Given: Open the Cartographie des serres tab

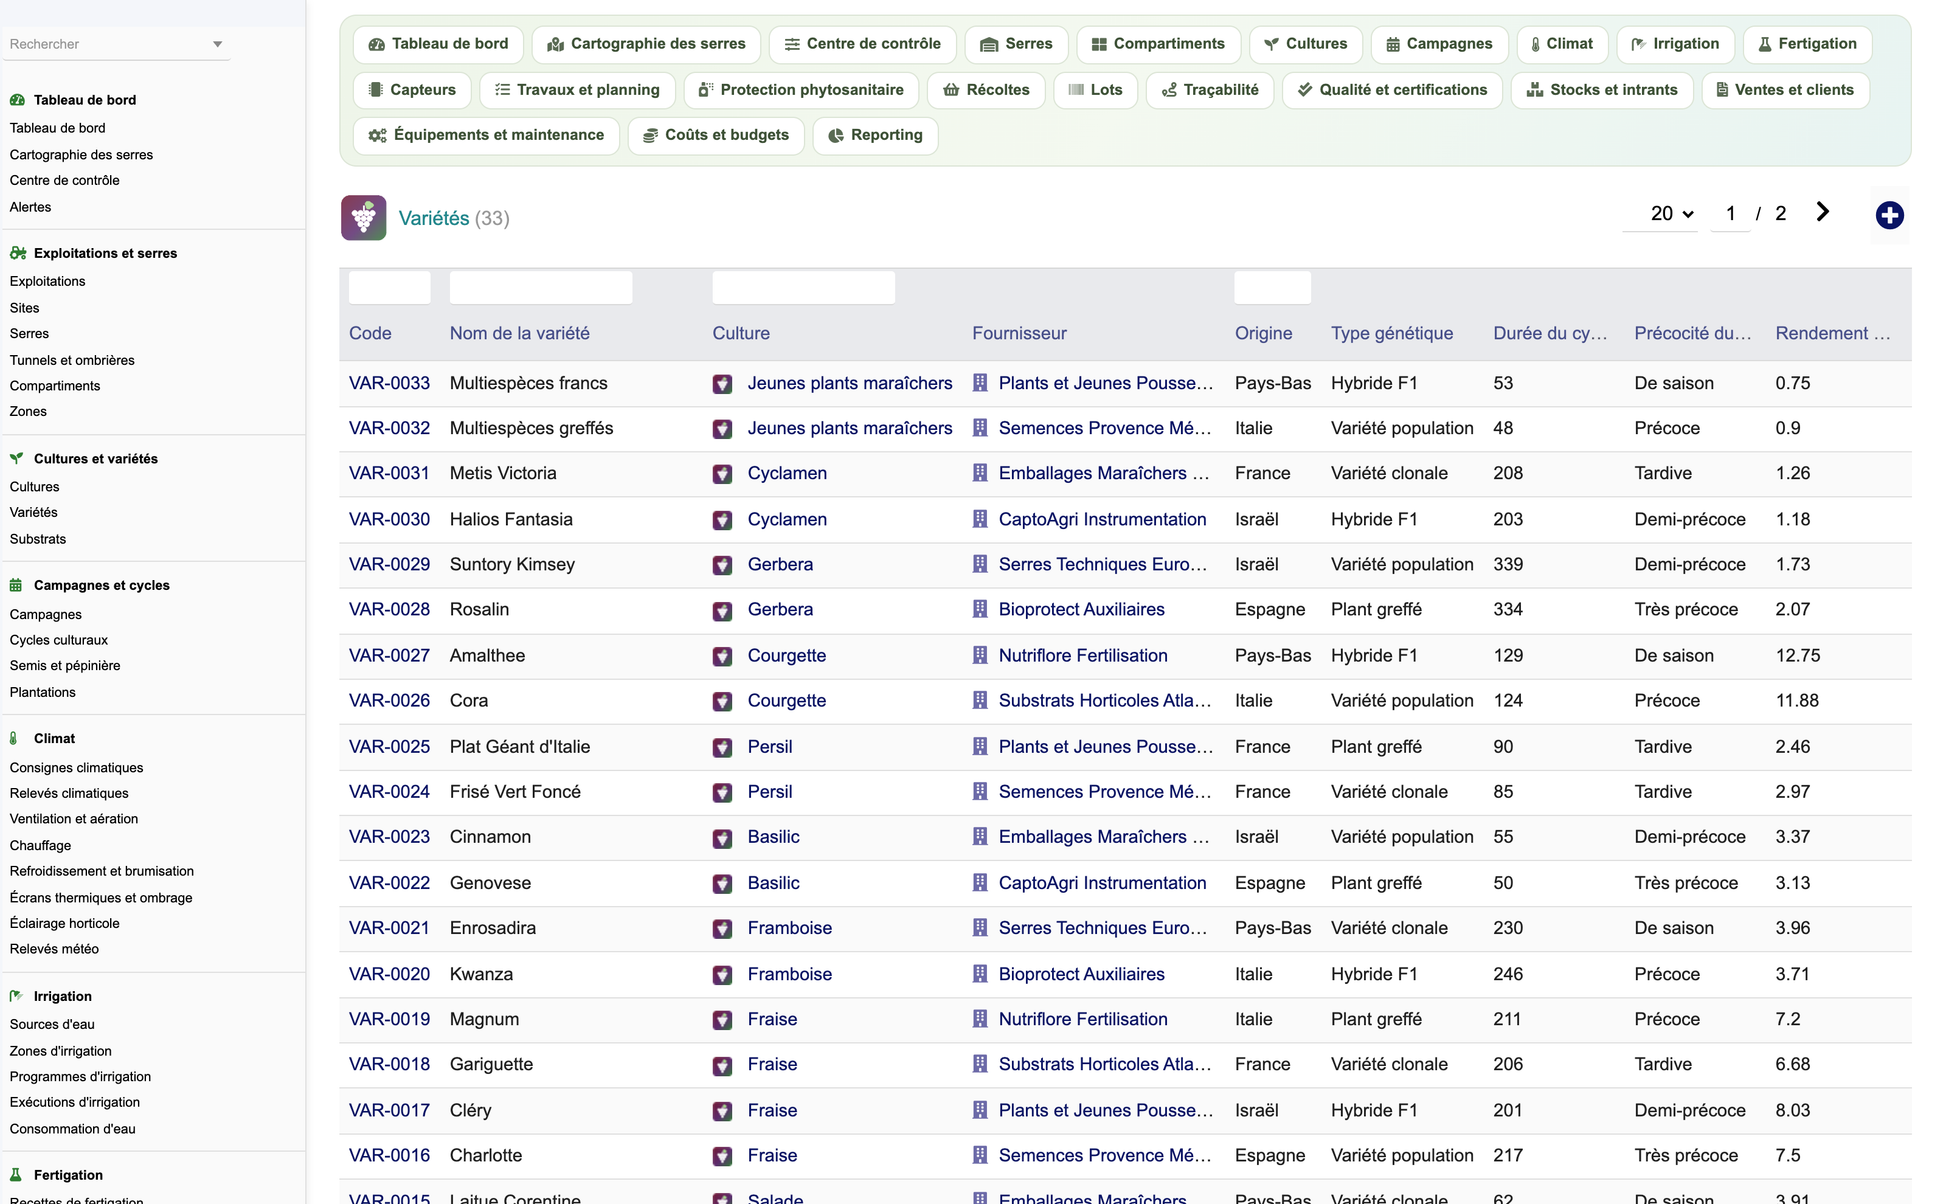Looking at the screenshot, I should pyautogui.click(x=647, y=44).
